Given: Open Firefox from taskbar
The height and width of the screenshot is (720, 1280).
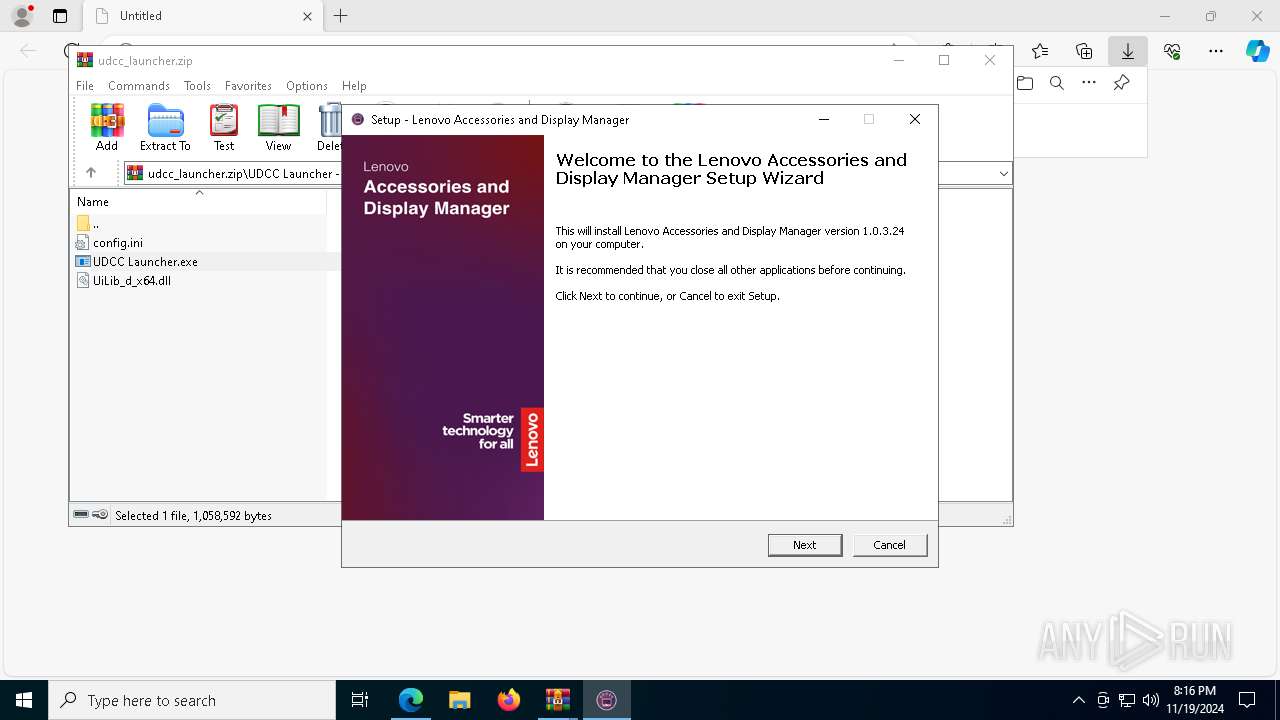Looking at the screenshot, I should 509,700.
